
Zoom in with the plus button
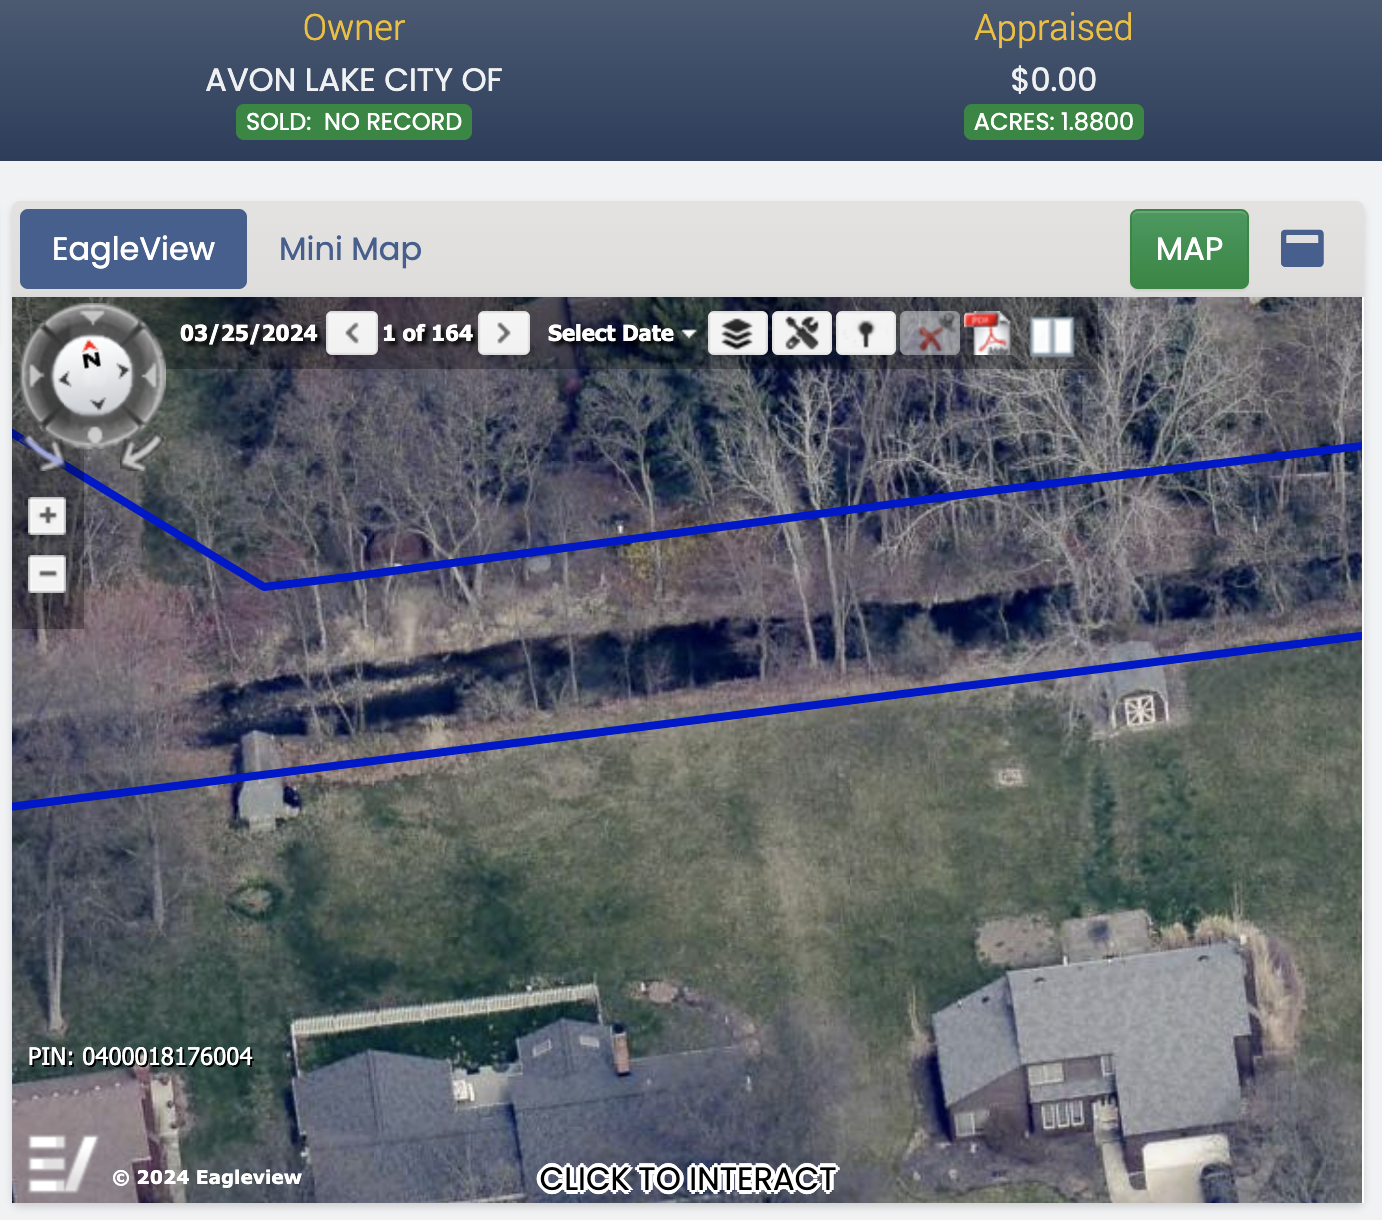pos(47,516)
